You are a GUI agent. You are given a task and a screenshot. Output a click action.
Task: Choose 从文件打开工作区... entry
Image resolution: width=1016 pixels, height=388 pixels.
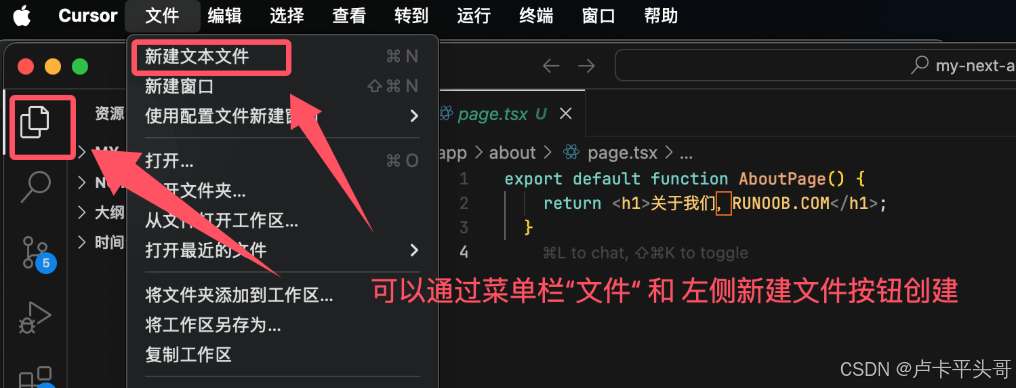point(282,221)
